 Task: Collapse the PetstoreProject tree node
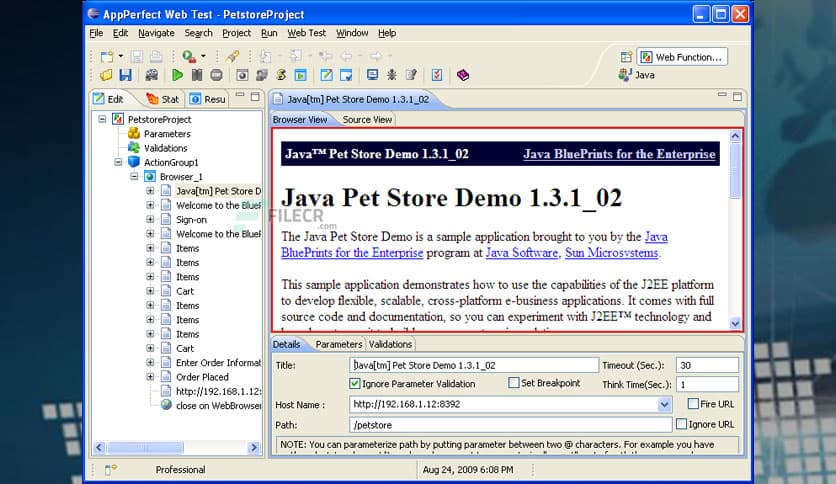[x=102, y=119]
